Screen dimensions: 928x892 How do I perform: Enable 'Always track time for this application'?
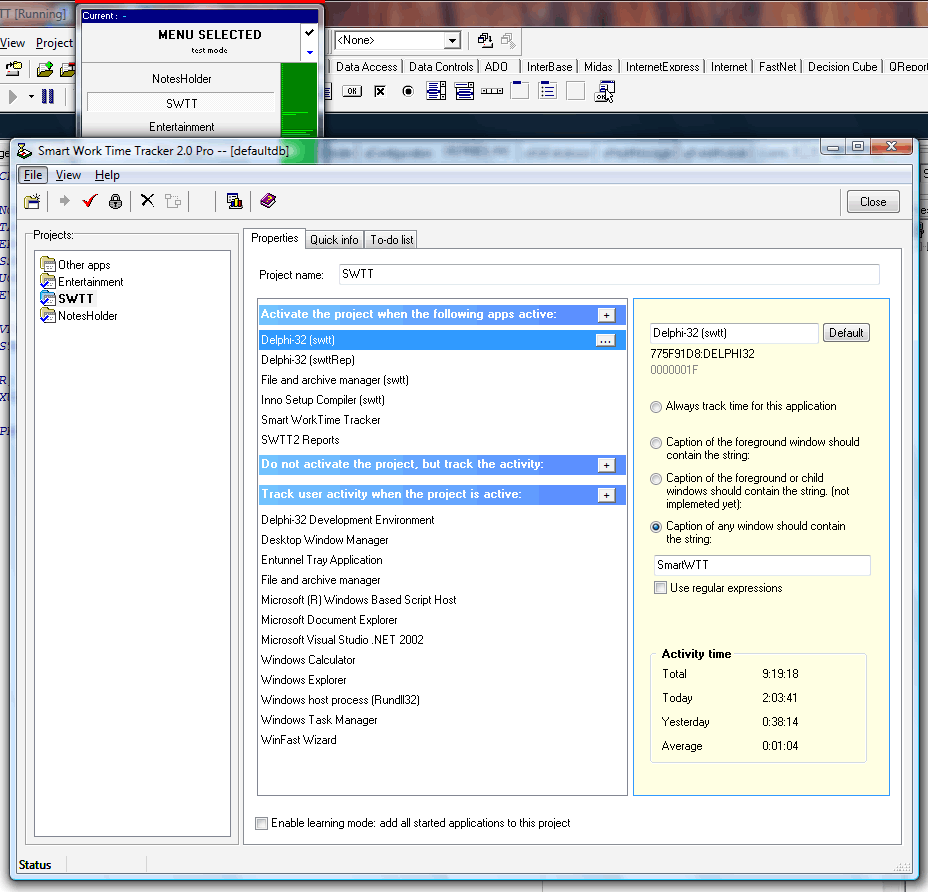click(x=656, y=407)
